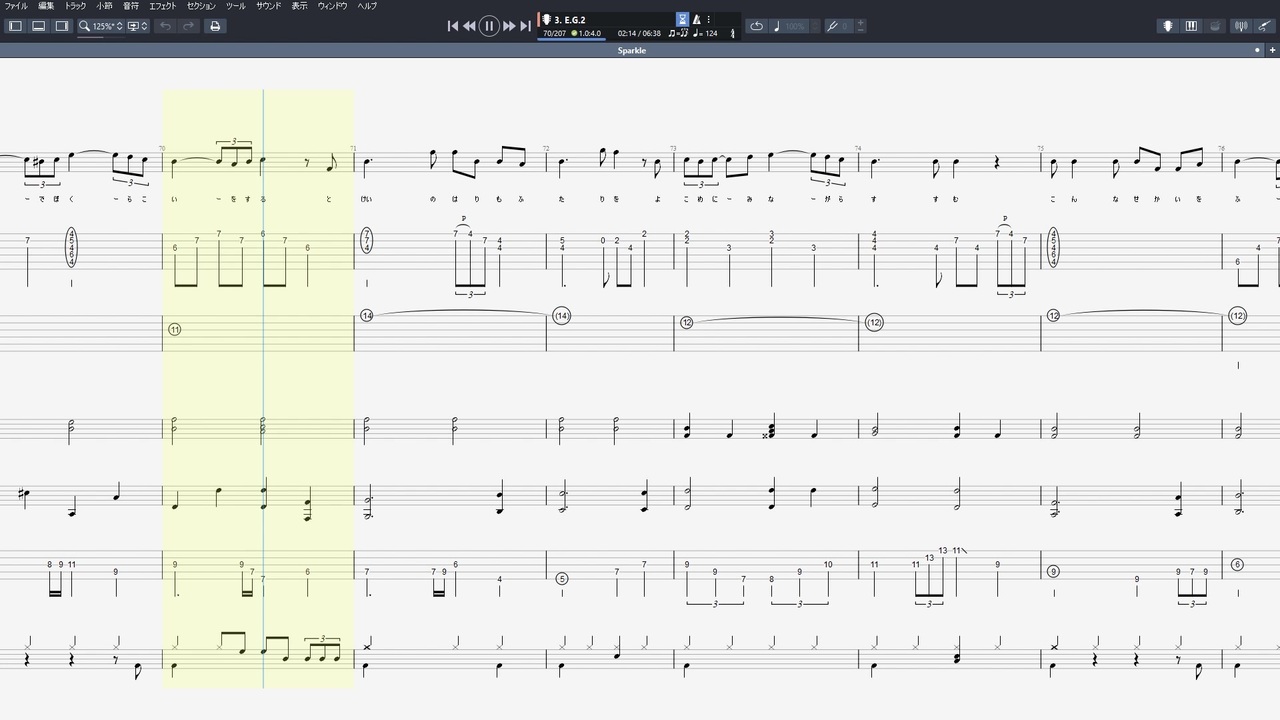This screenshot has width=1280, height=720.
Task: Add a new document tab
Action: tap(1272, 50)
